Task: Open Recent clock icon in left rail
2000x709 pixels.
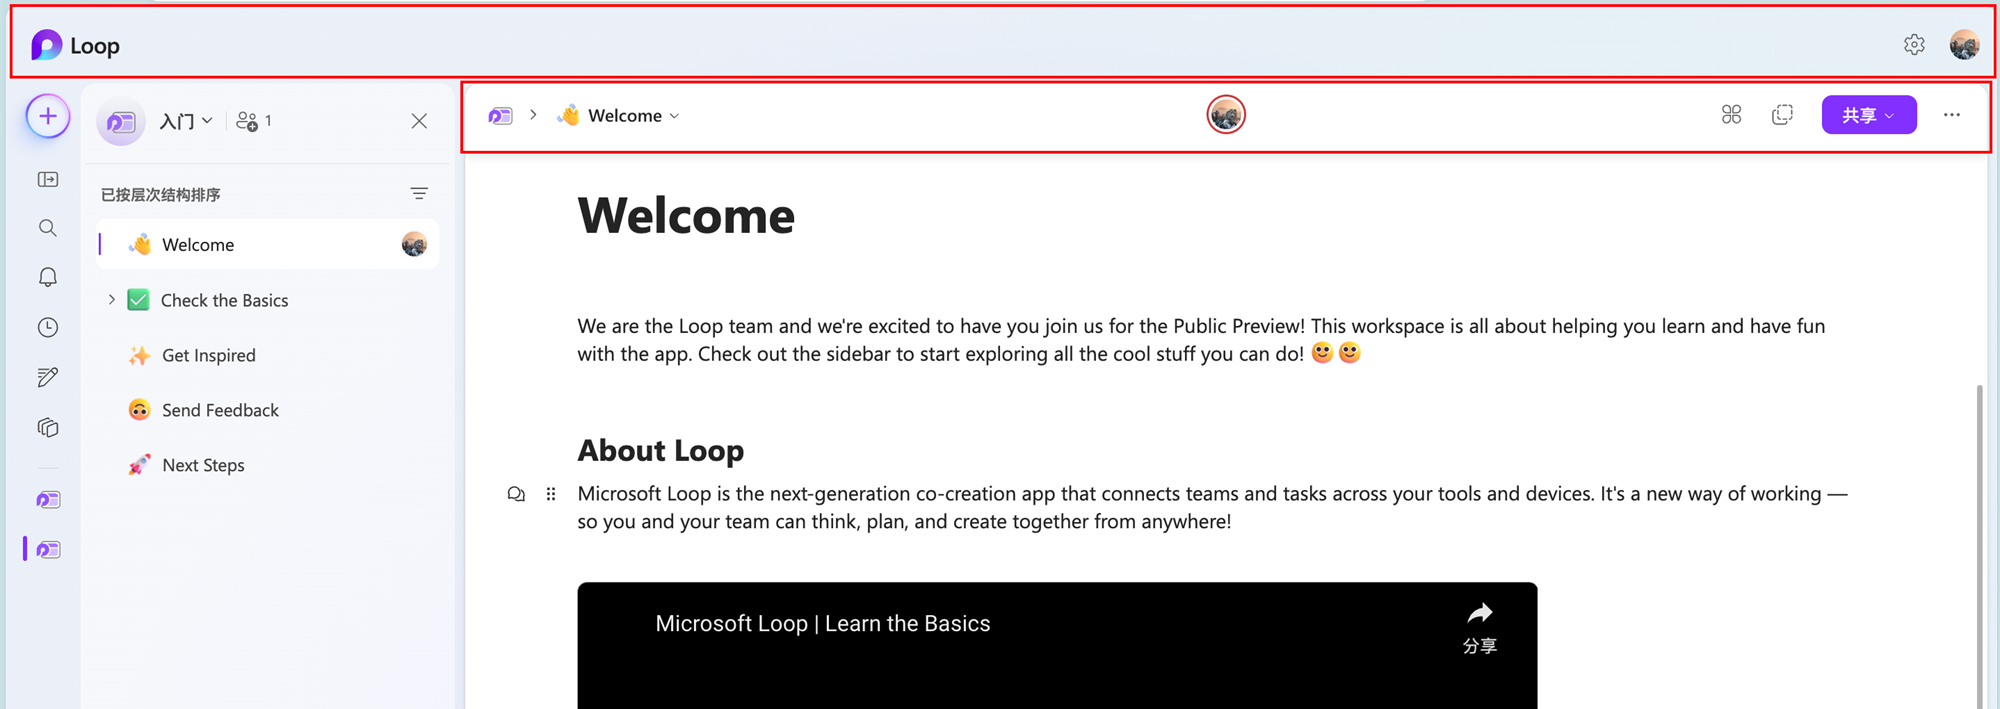Action: click(48, 327)
